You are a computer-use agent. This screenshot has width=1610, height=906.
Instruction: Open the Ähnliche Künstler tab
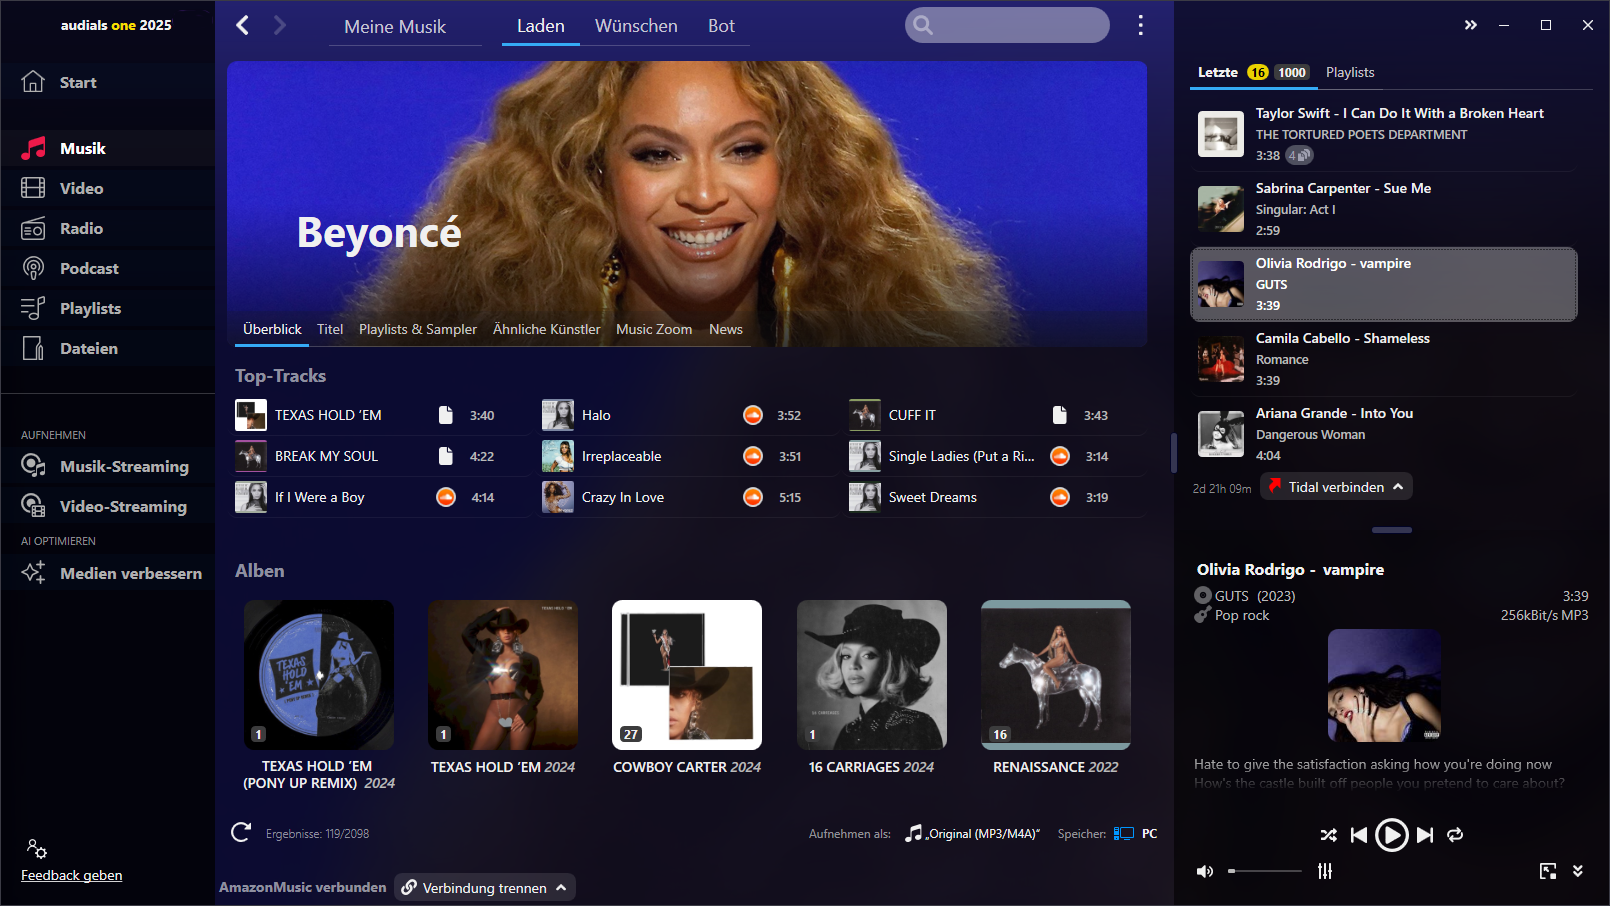point(546,329)
